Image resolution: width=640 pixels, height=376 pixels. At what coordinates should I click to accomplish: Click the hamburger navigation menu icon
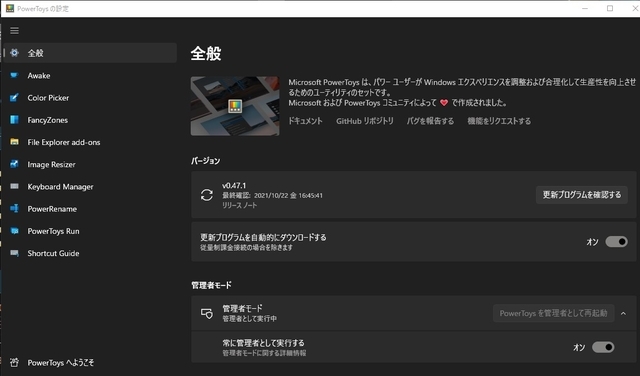[14, 31]
